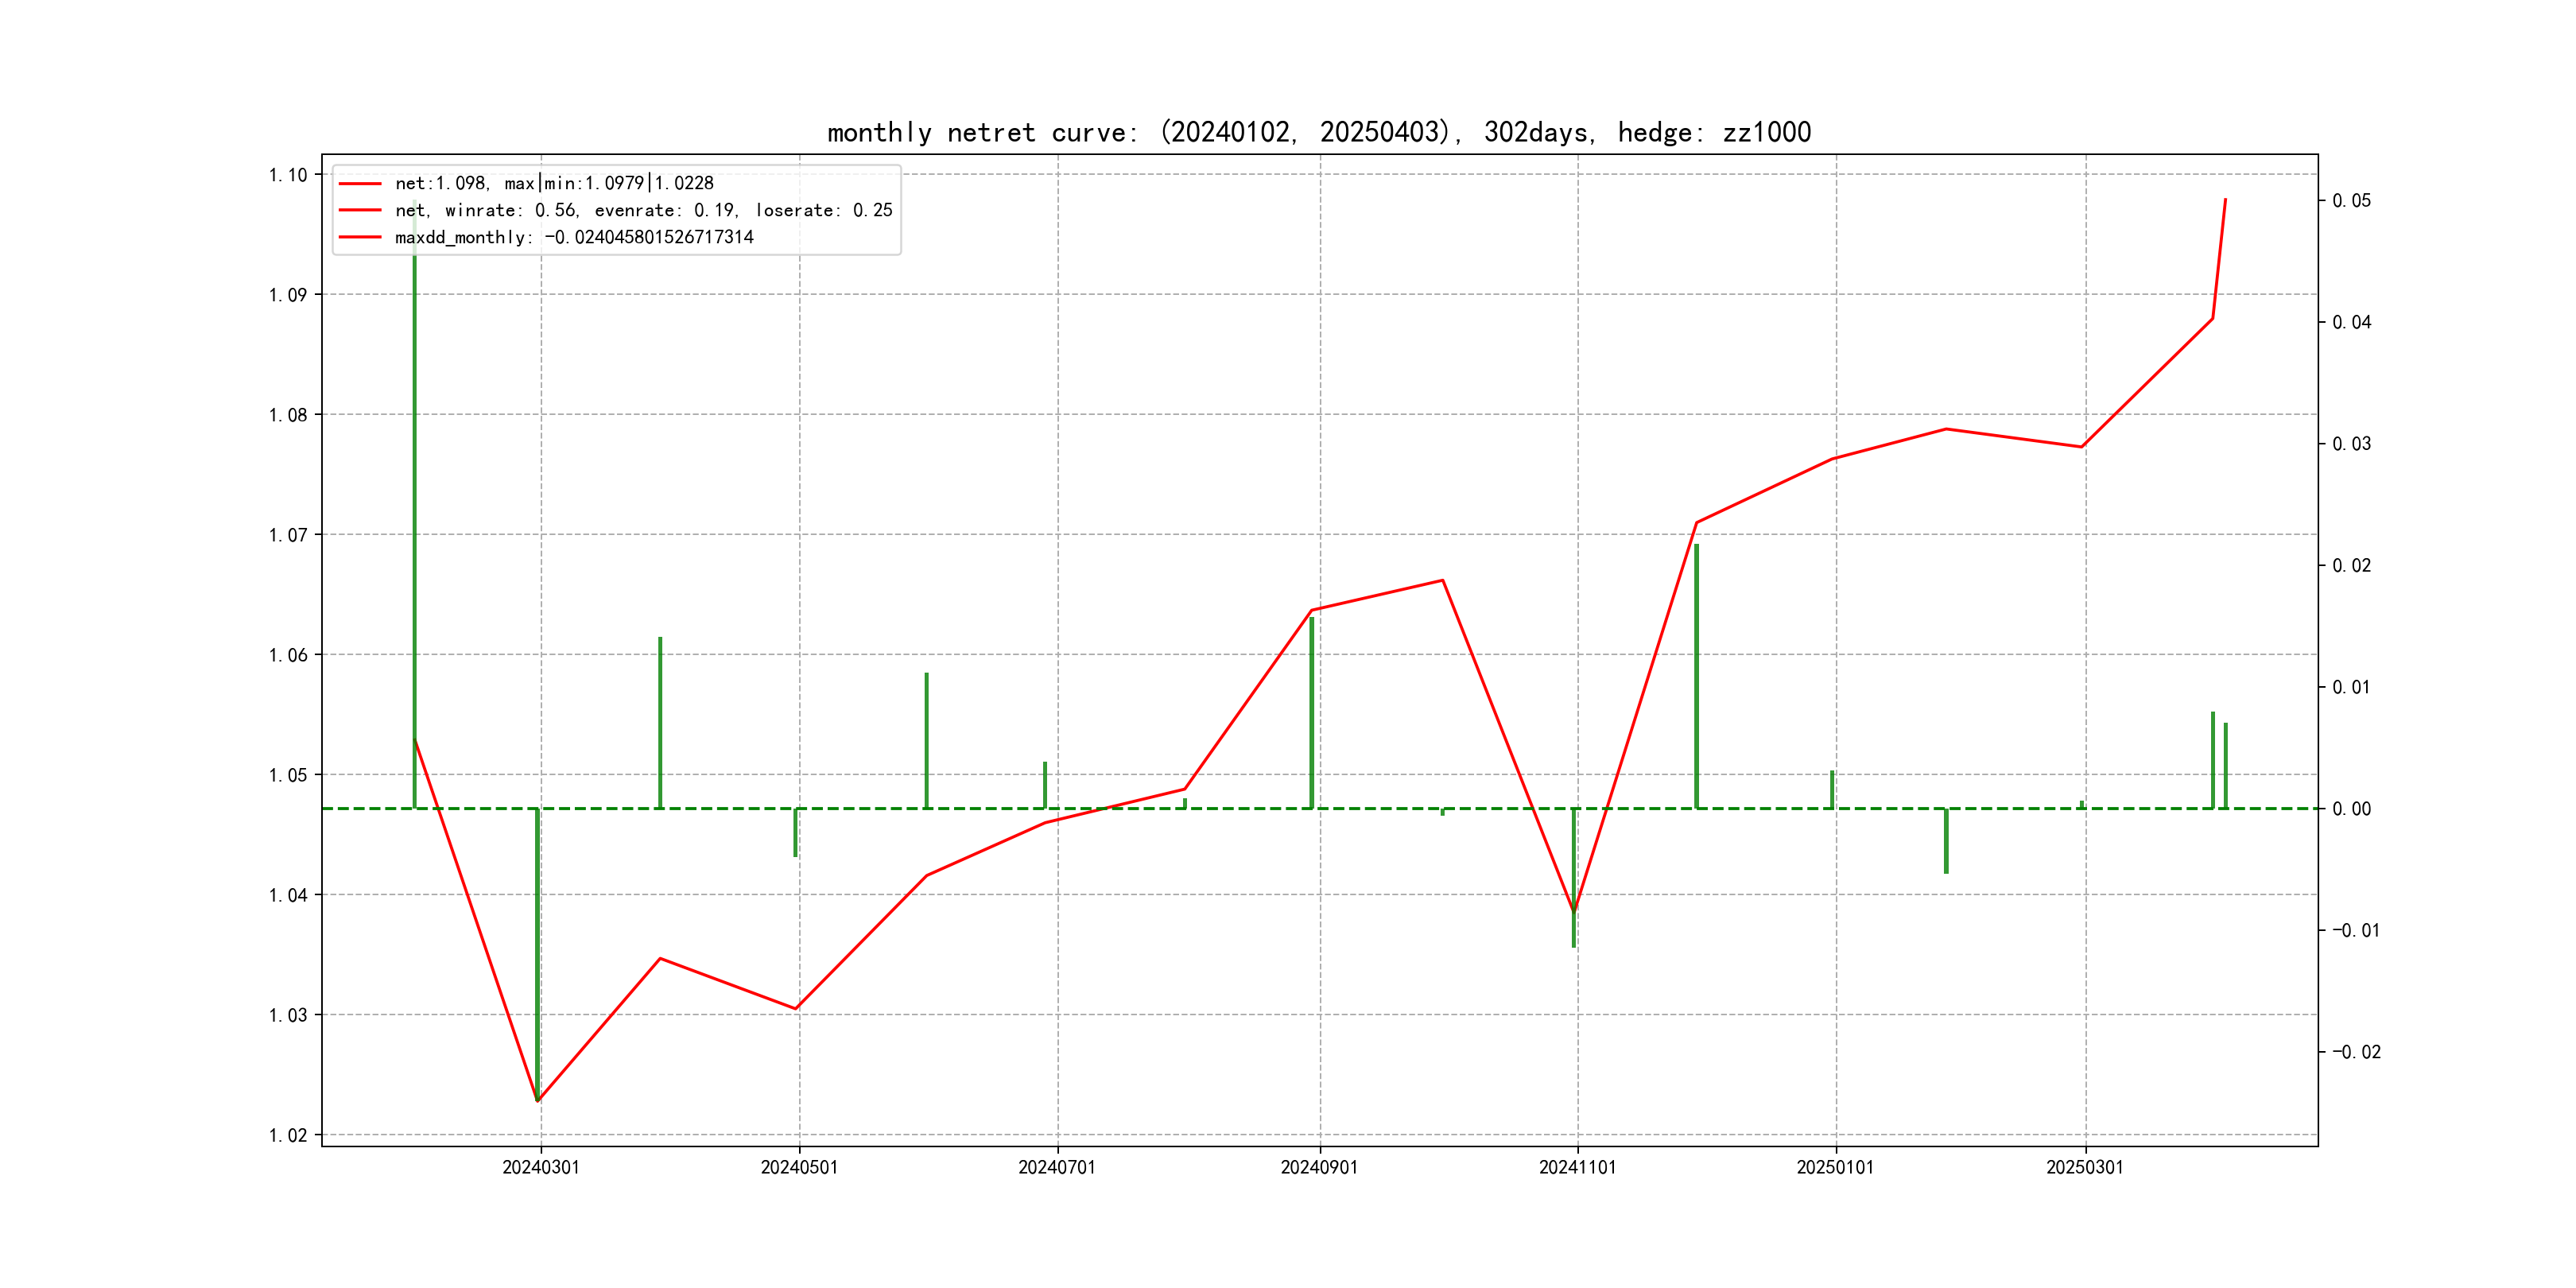Image resolution: width=2576 pixels, height=1288 pixels.
Task: Click the 20240901 x-axis date label
Action: [1319, 1167]
